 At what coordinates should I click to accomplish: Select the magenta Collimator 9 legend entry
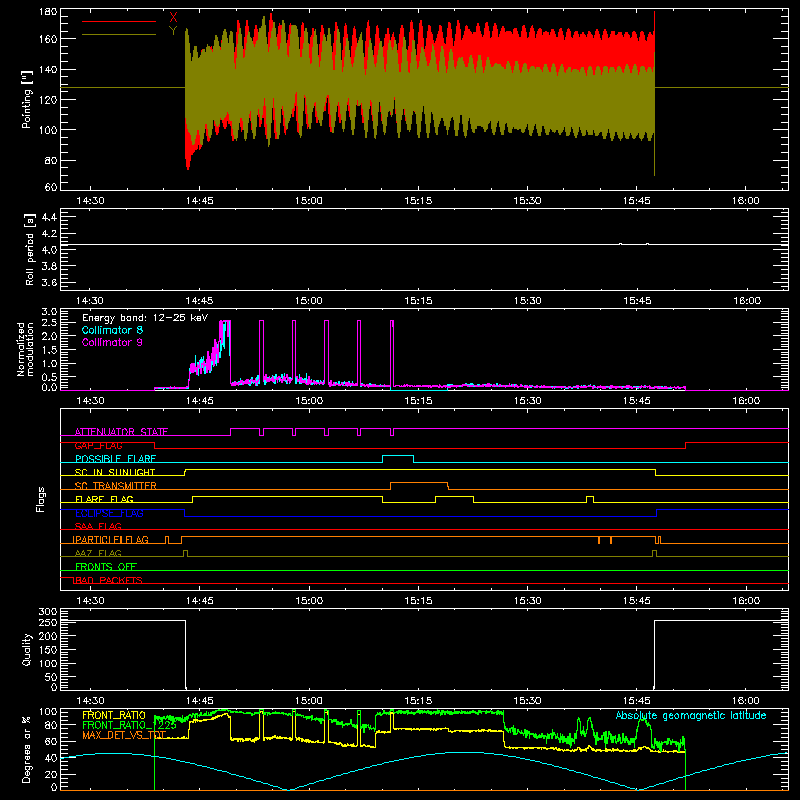pos(112,342)
